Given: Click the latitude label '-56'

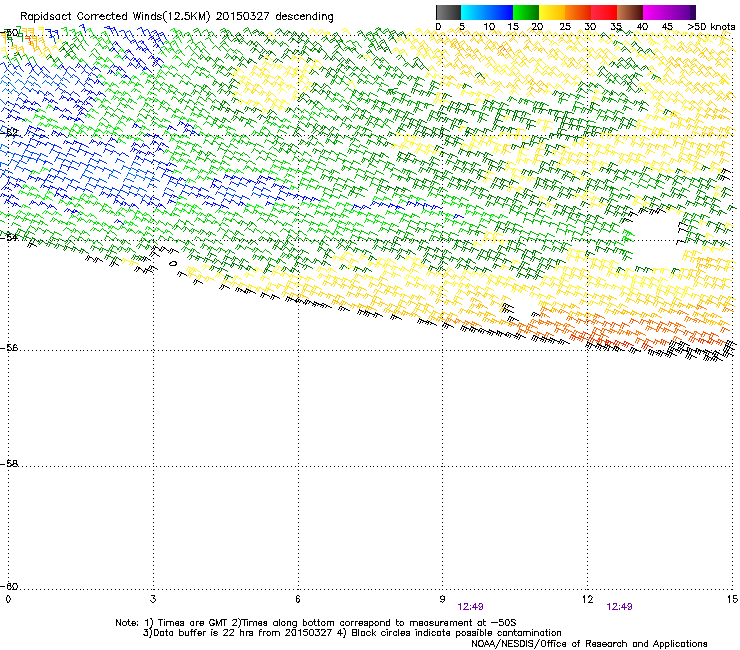Looking at the screenshot, I should point(9,347).
